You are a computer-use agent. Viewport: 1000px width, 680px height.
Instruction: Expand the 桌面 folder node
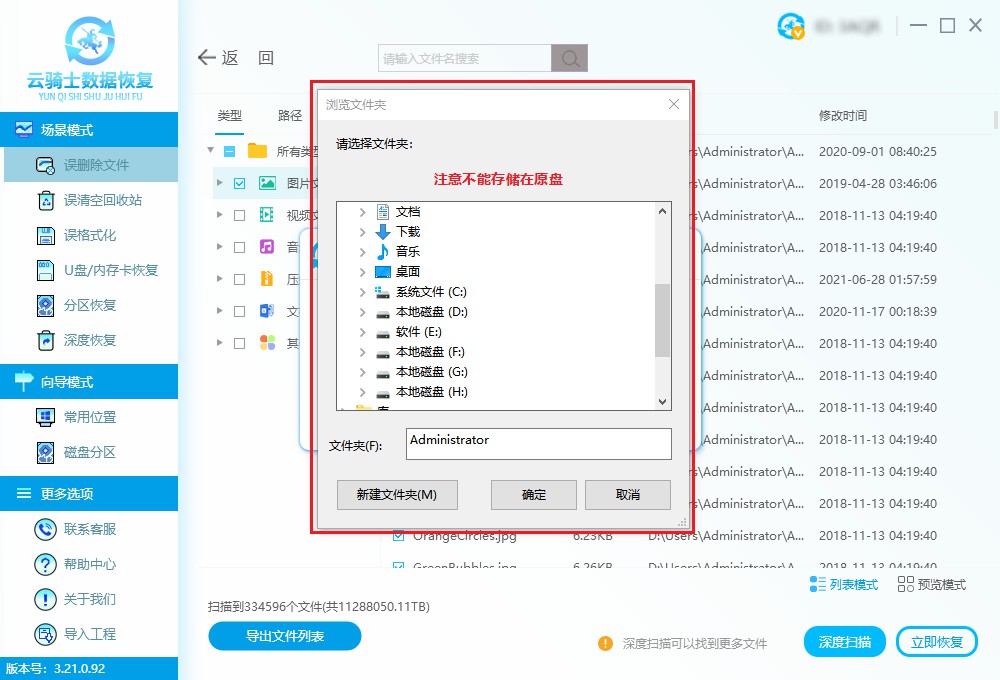coord(362,272)
